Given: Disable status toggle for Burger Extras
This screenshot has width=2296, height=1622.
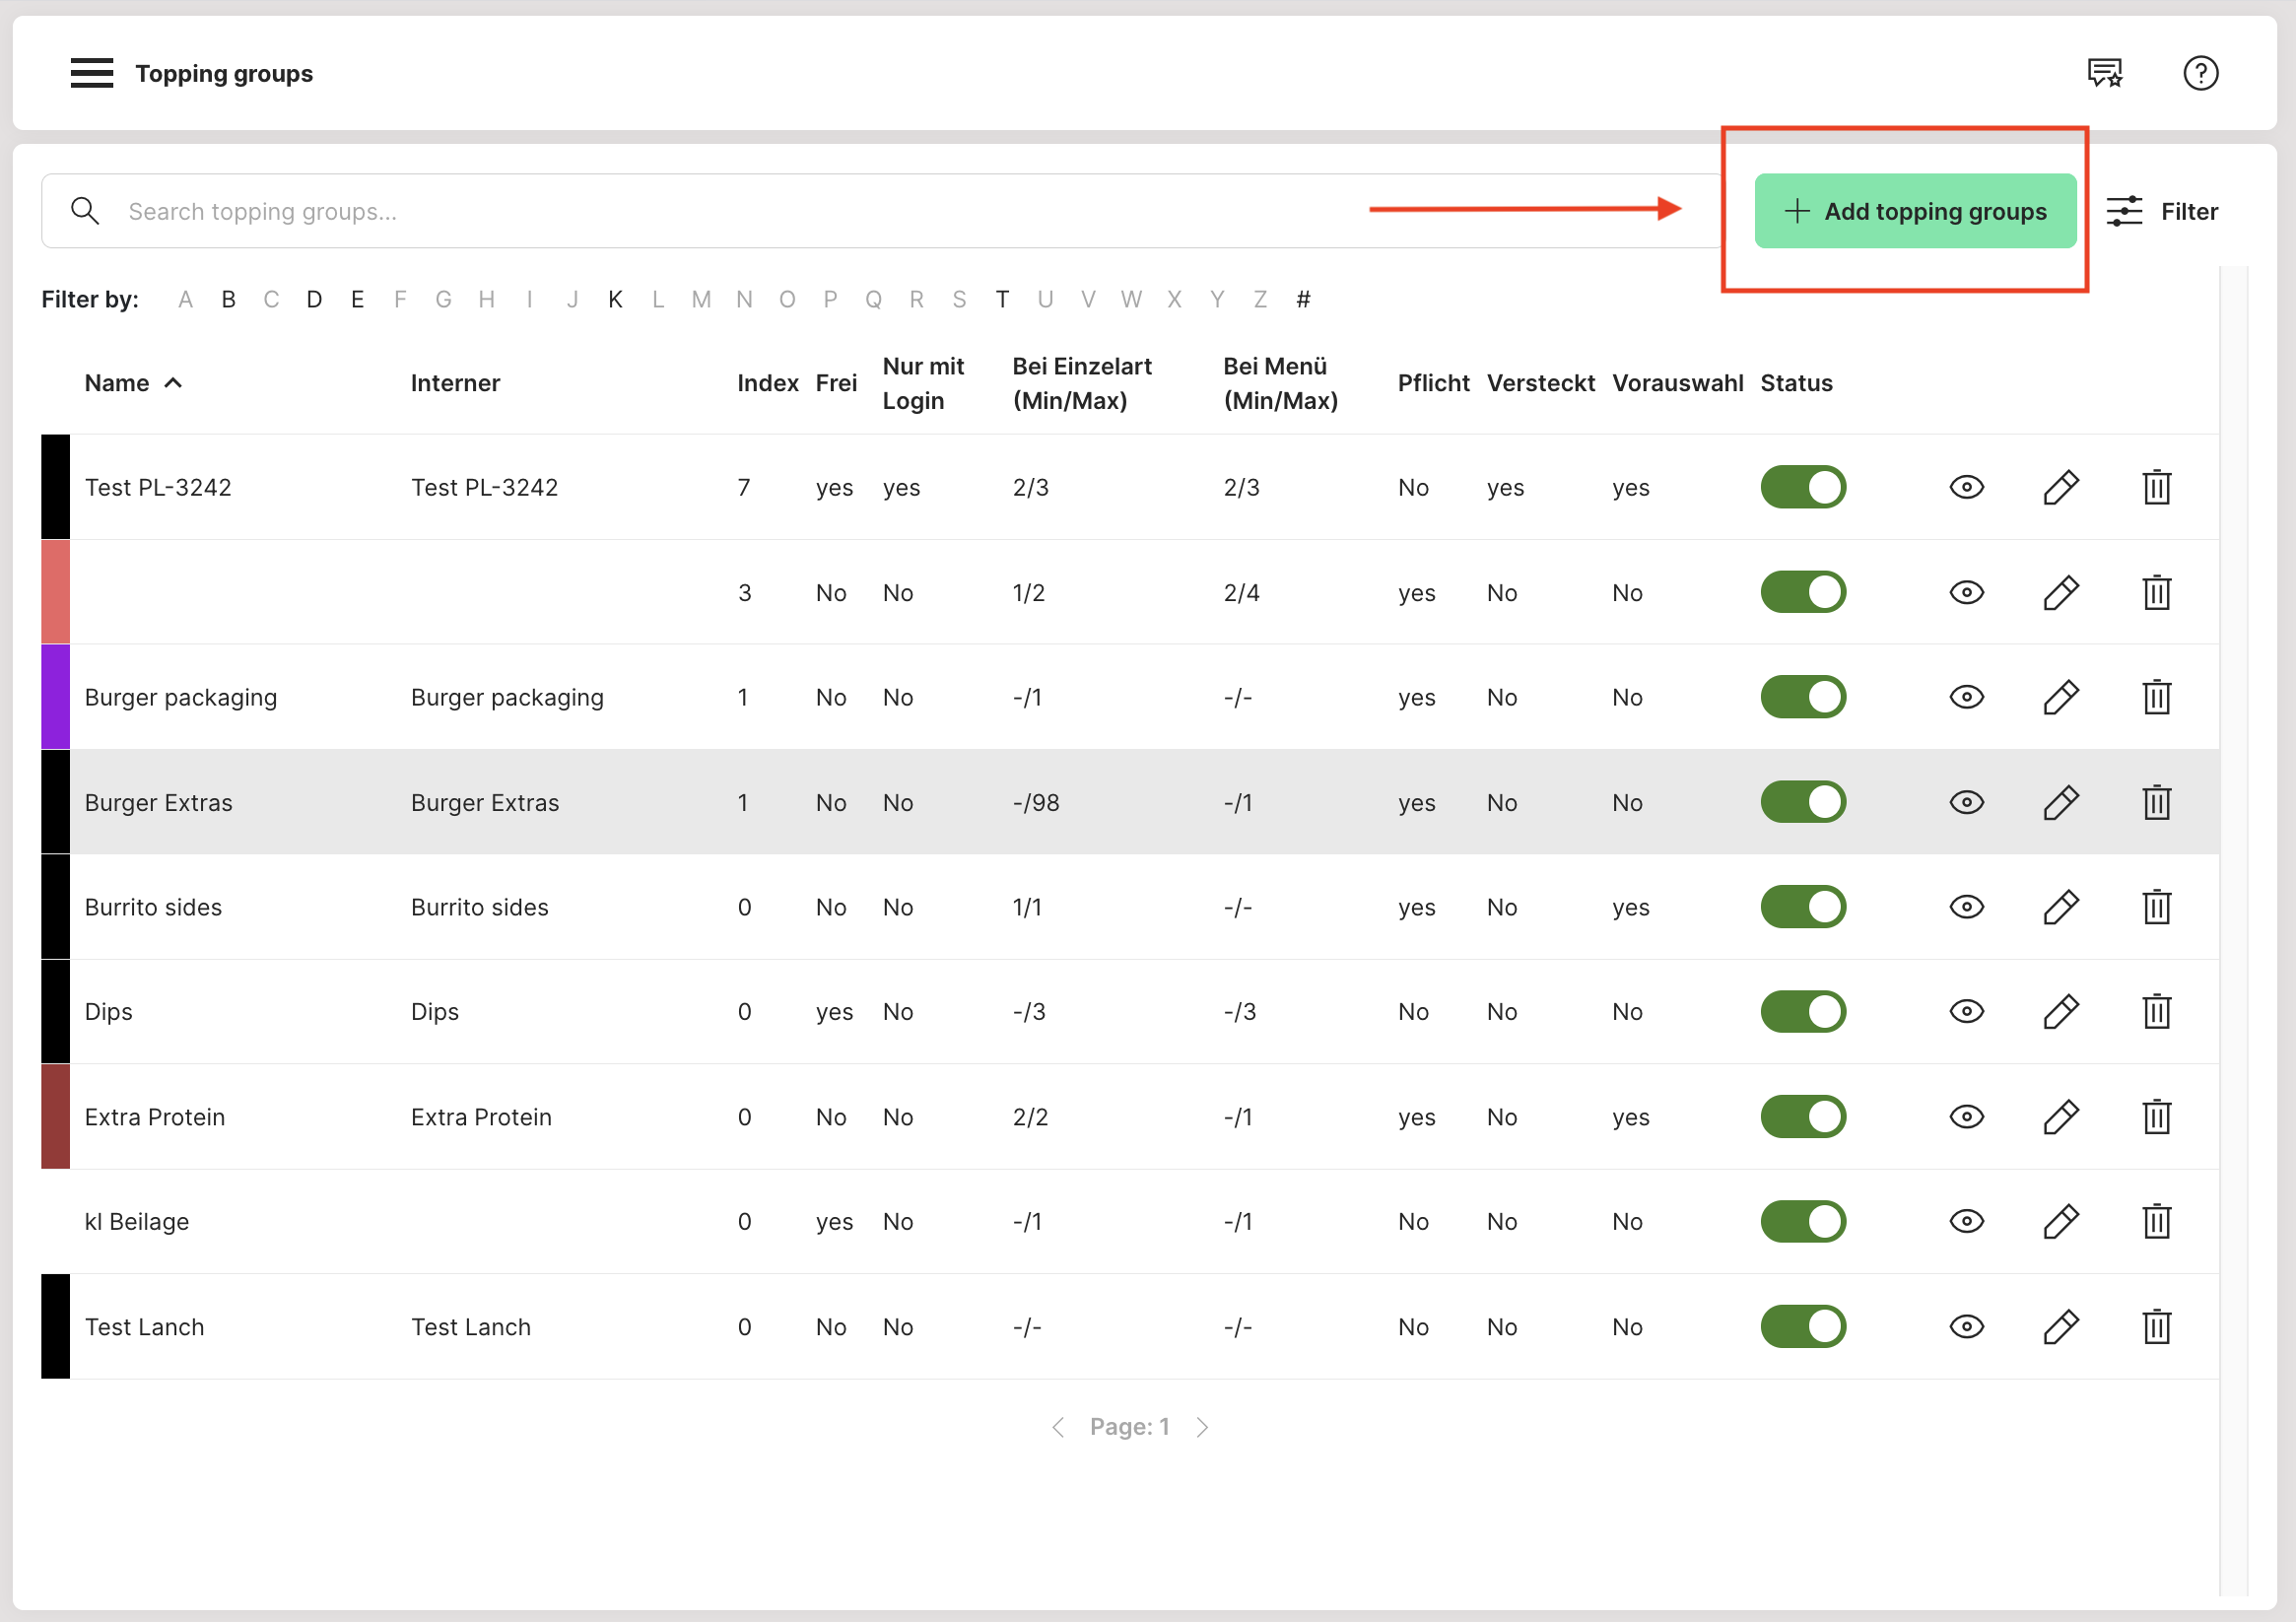Looking at the screenshot, I should pos(1802,802).
